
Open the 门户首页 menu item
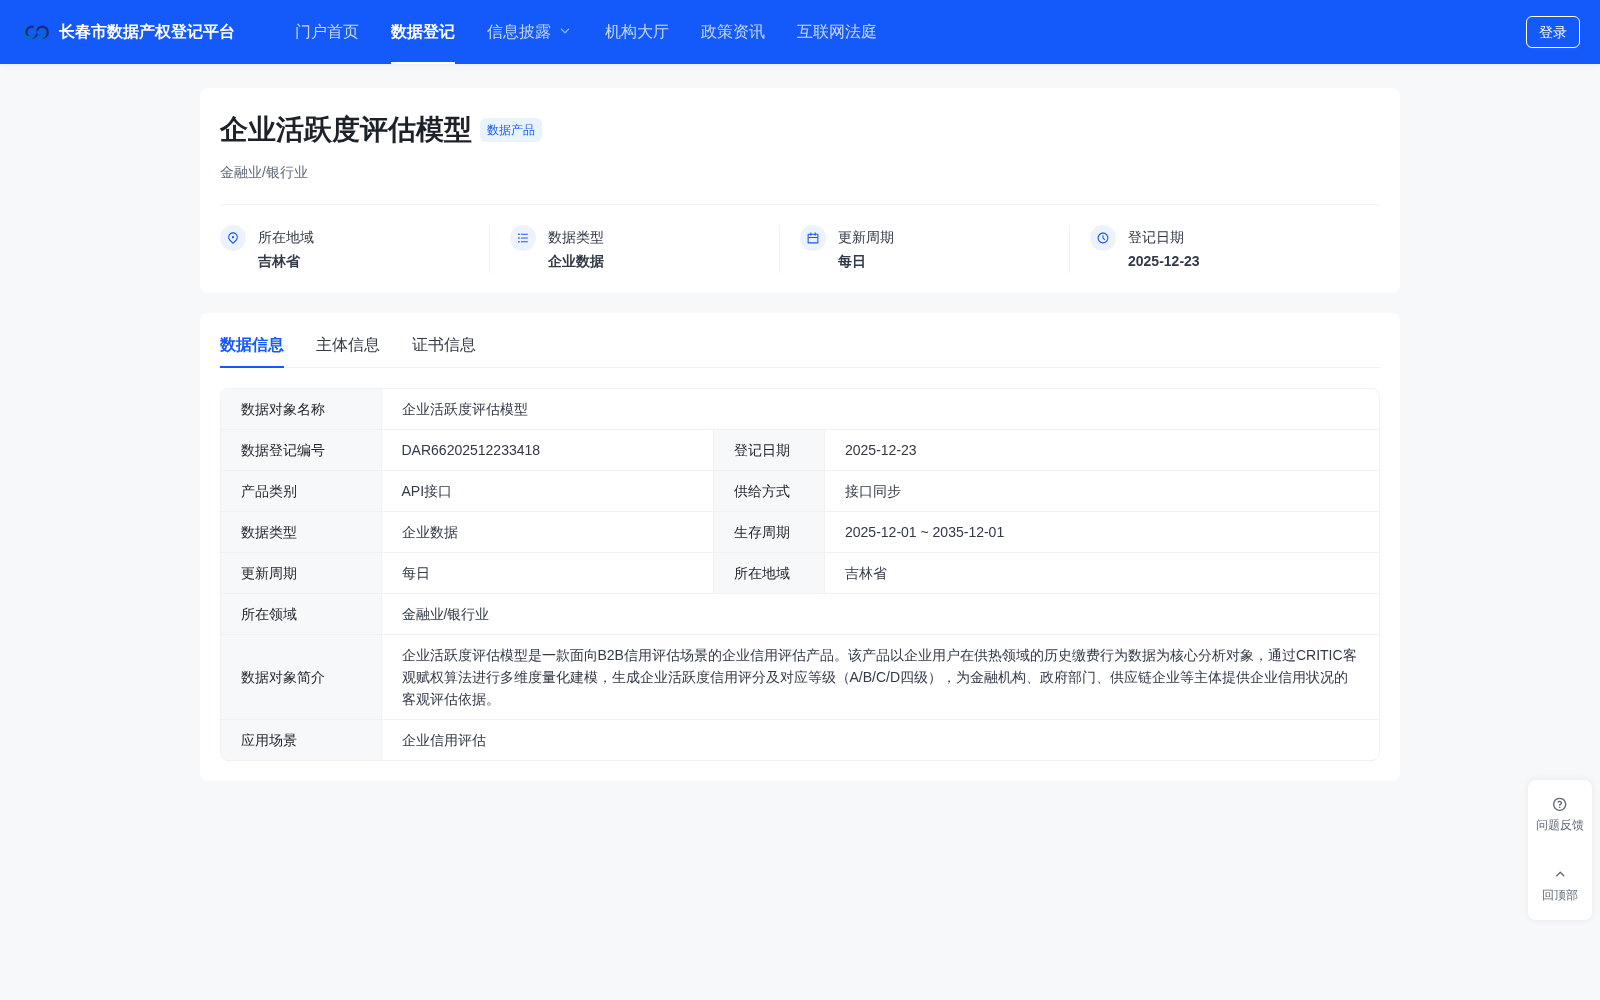(327, 32)
